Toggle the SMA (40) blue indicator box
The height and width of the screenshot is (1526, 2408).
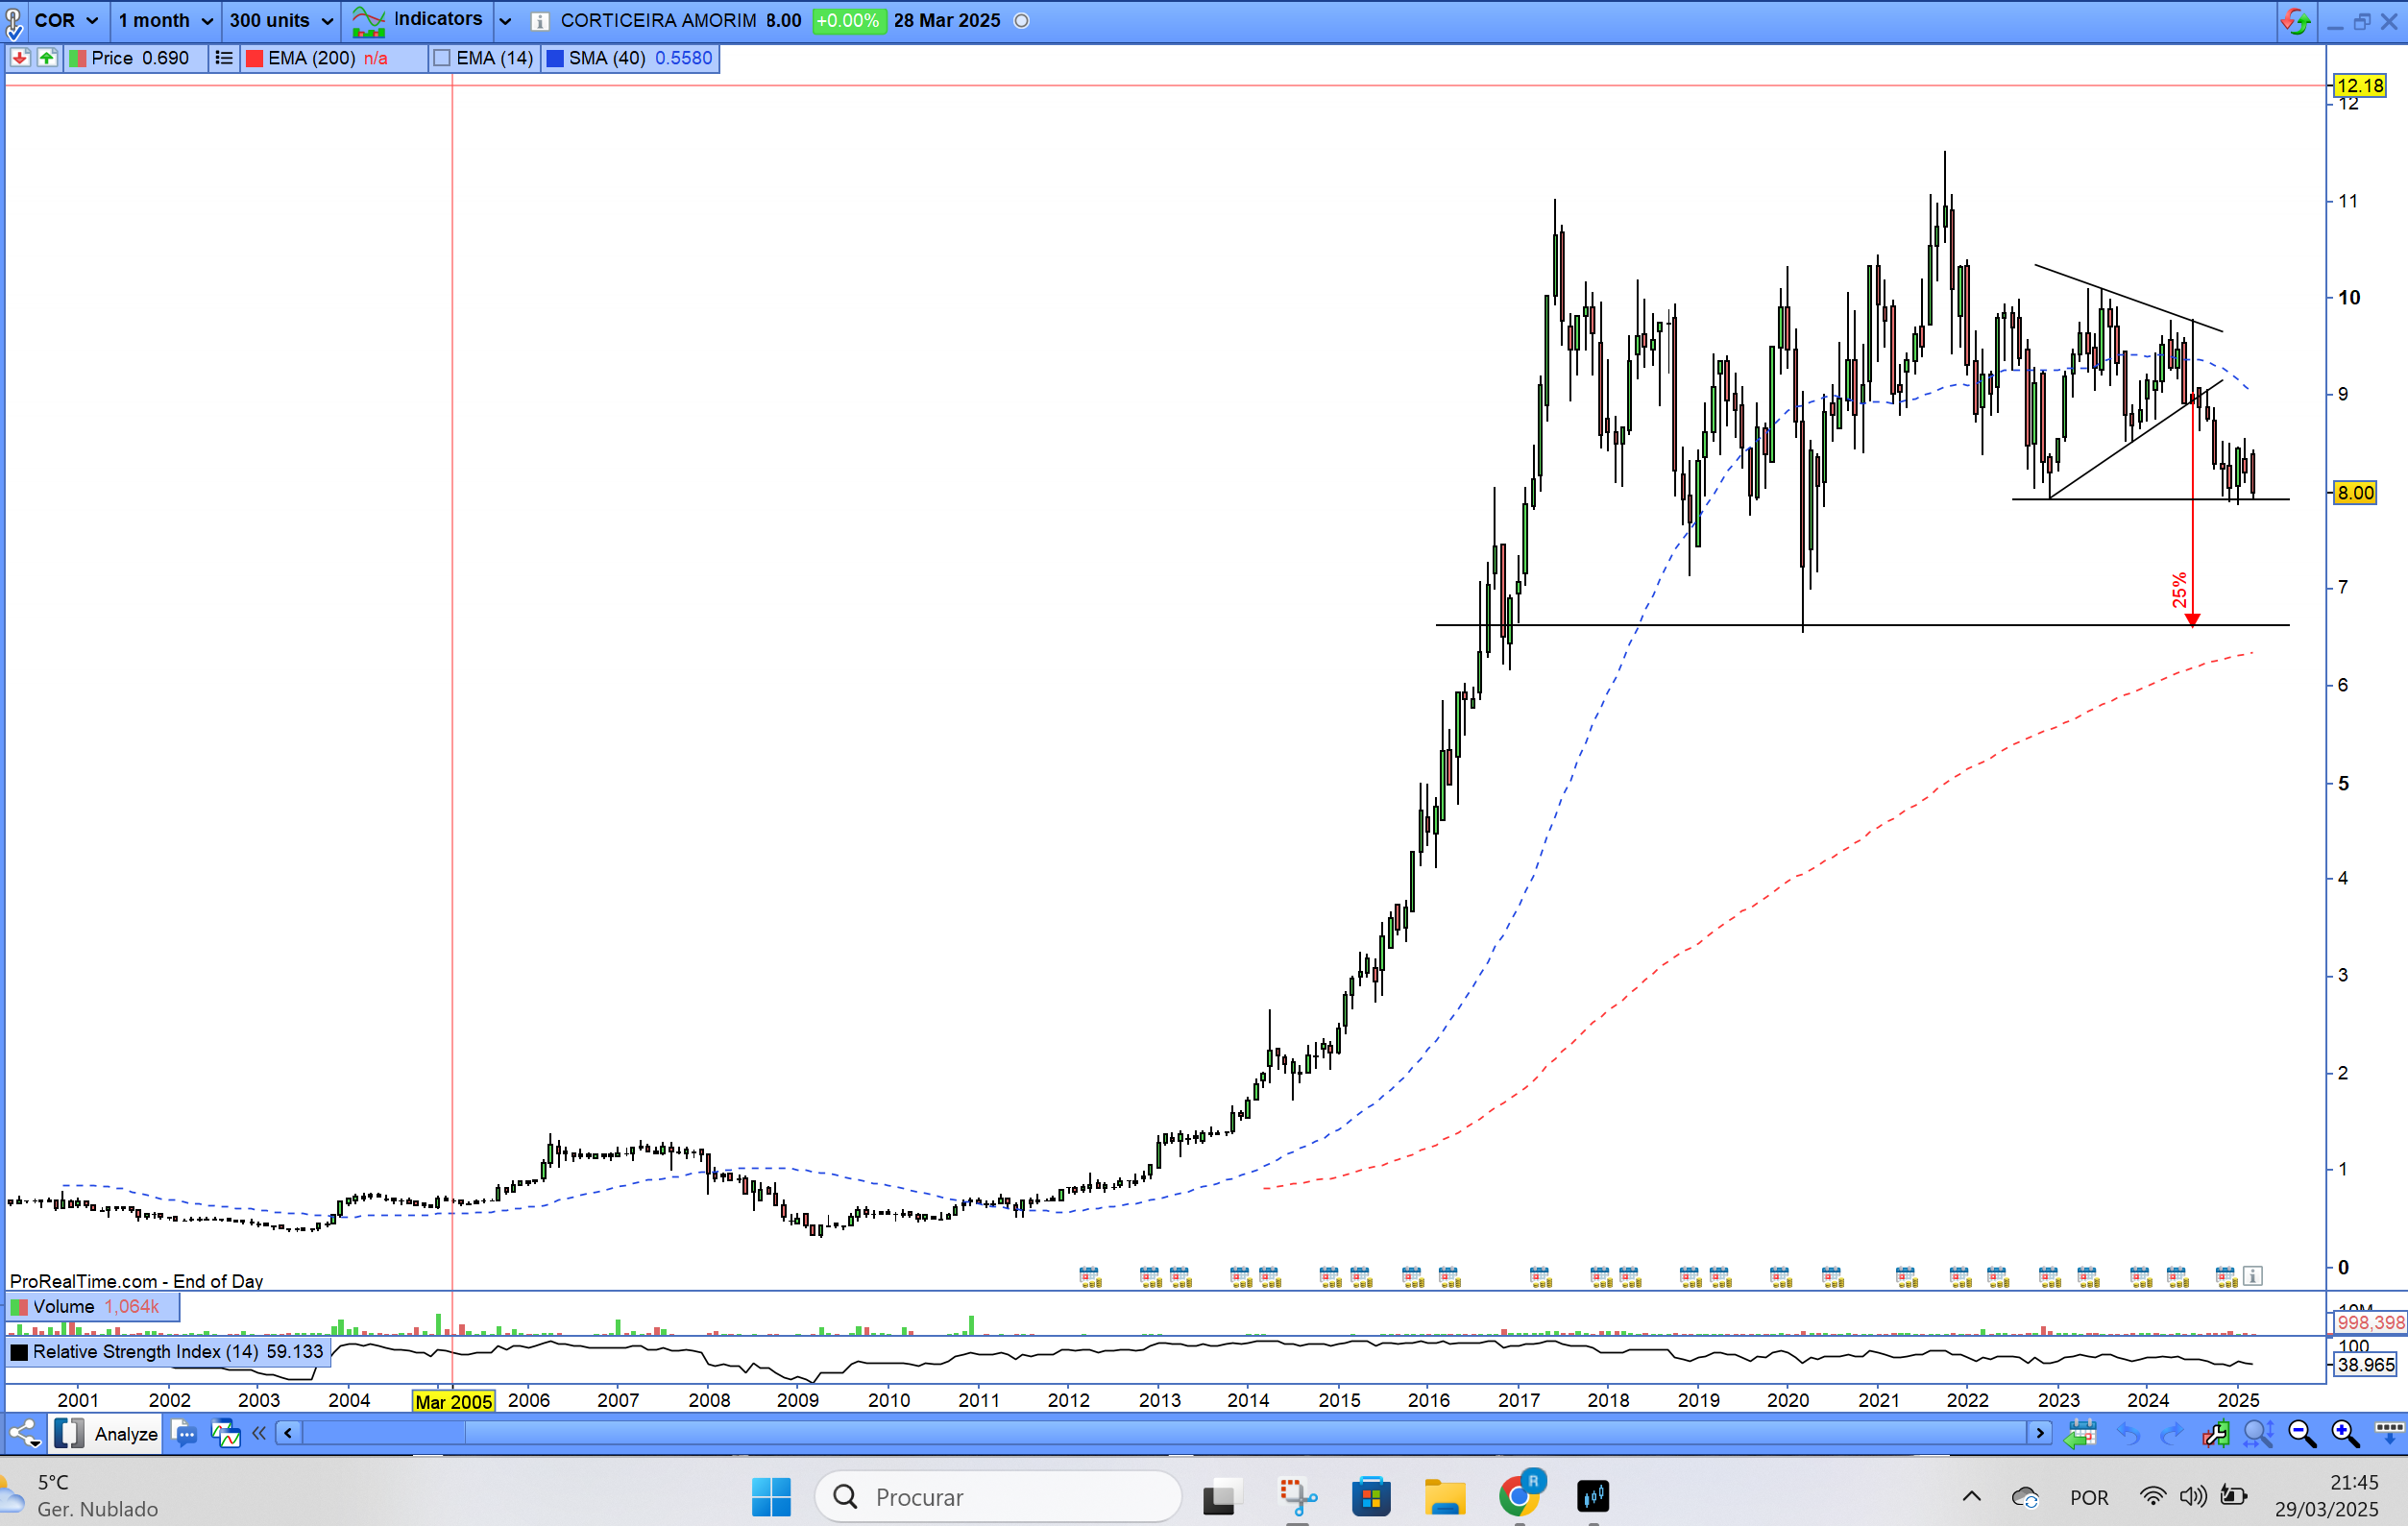(555, 58)
